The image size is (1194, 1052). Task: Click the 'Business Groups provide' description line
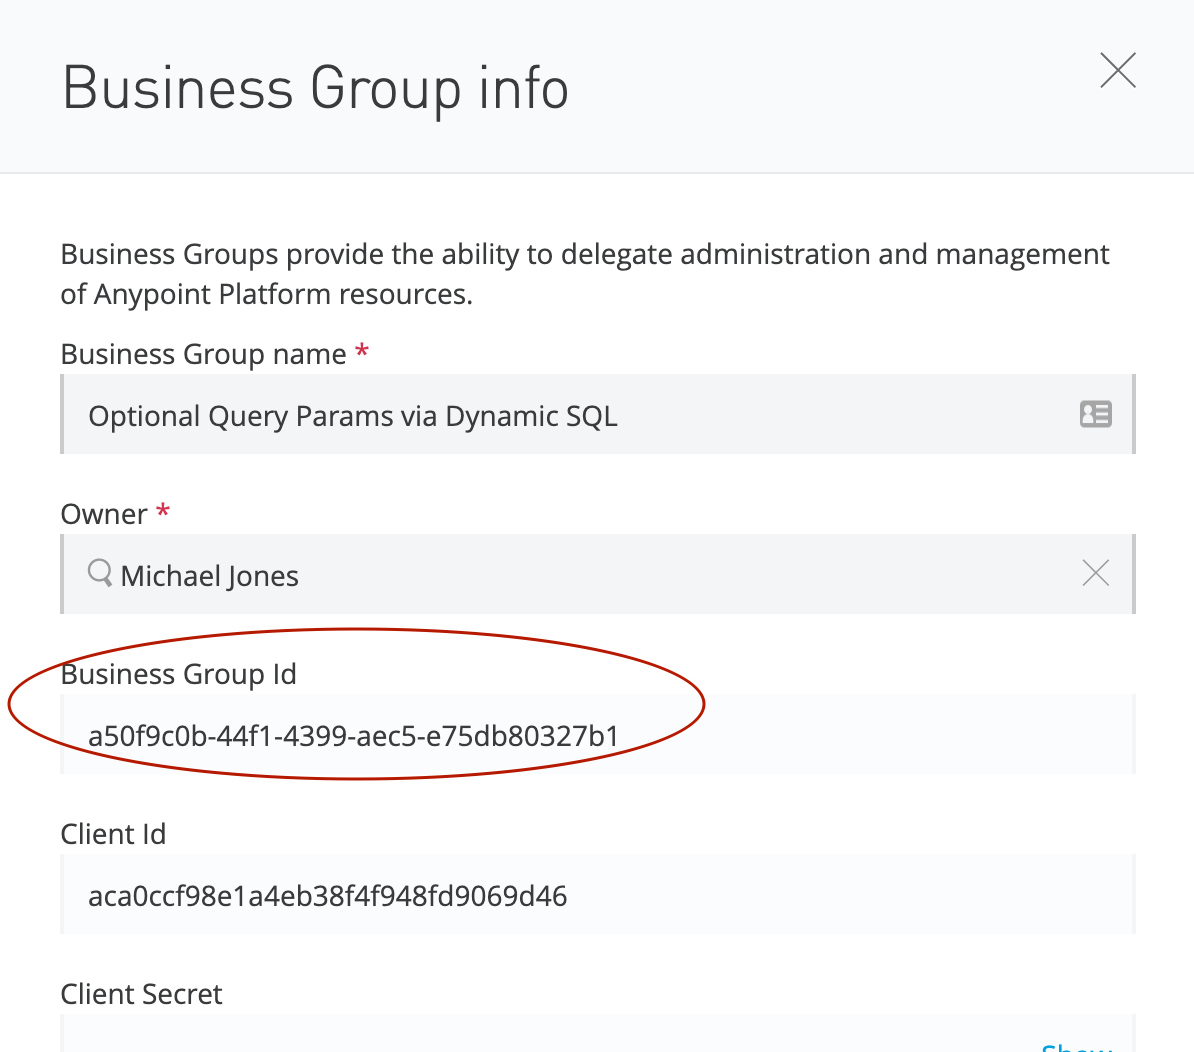[585, 254]
